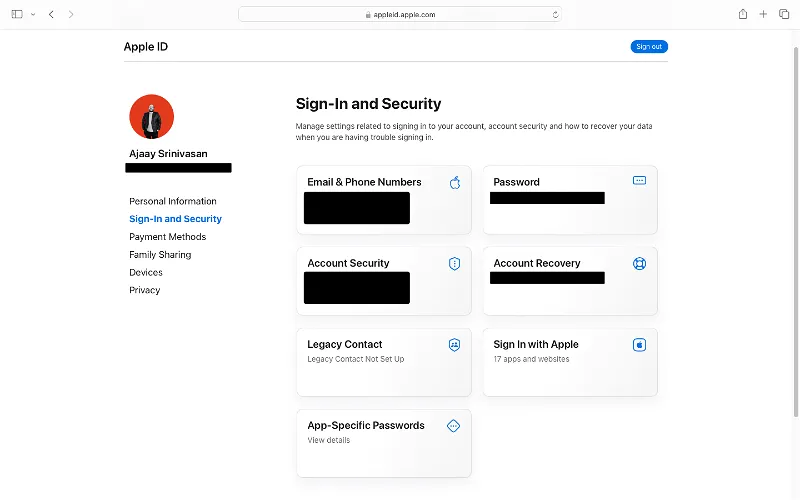Open Personal Information in the sidebar

click(172, 201)
